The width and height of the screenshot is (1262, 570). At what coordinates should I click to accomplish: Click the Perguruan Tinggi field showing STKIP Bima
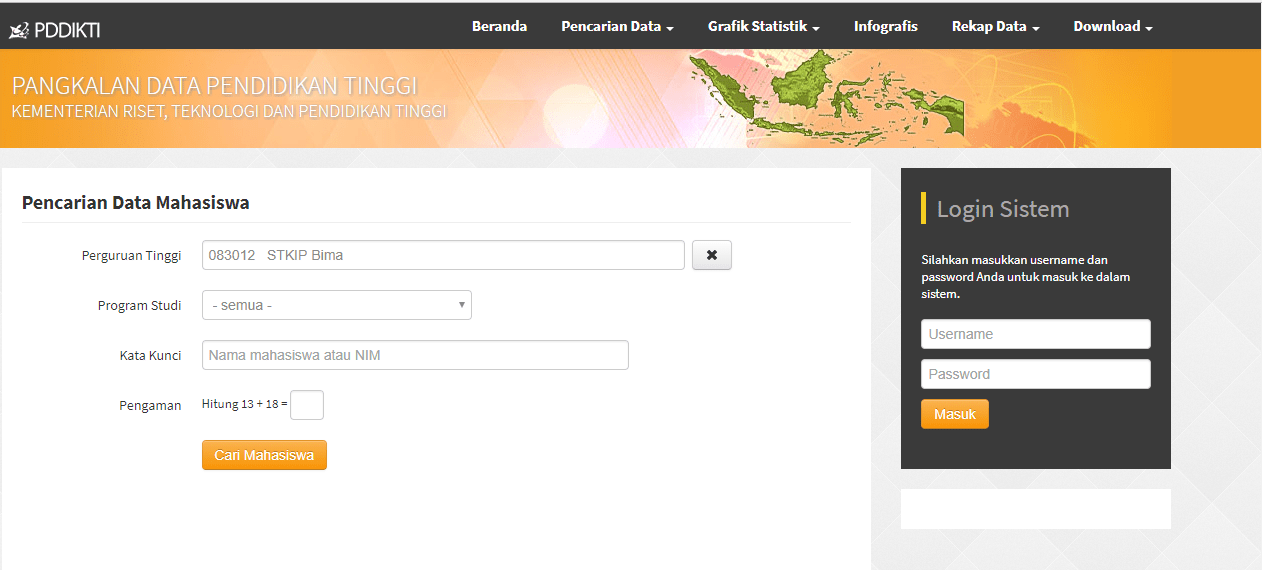point(443,255)
